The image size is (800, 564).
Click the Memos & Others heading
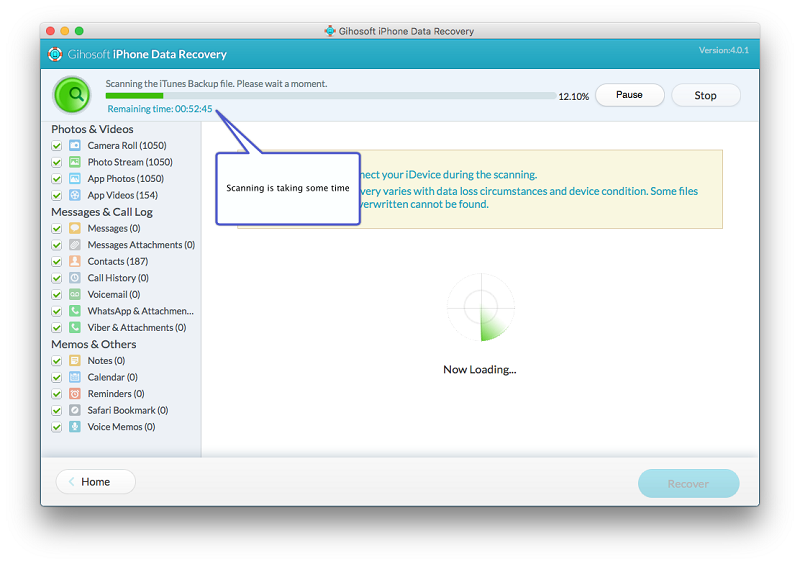(94, 344)
